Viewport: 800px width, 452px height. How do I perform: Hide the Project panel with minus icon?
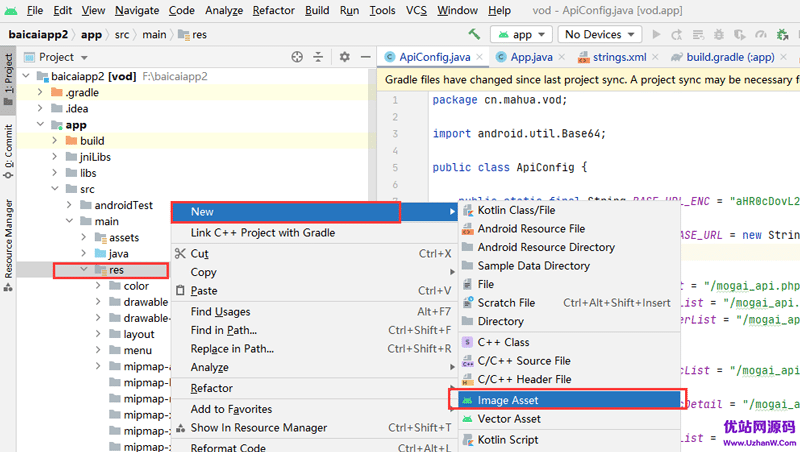[365, 57]
